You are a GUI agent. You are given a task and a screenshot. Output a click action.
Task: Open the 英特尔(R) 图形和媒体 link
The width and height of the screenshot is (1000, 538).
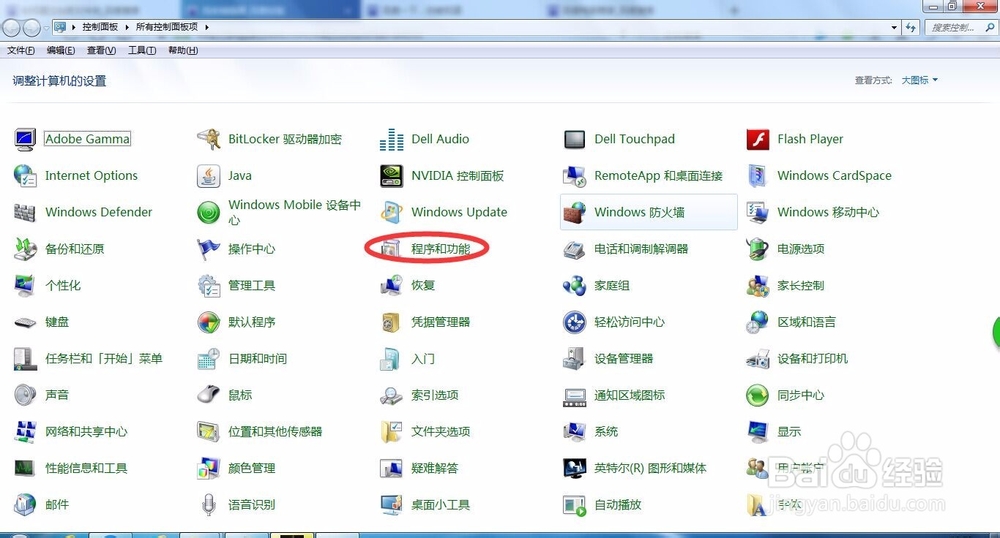[x=650, y=468]
